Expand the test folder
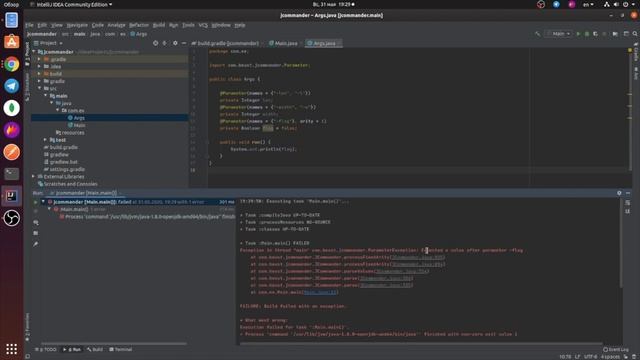This screenshot has height=360, width=640. 45,140
